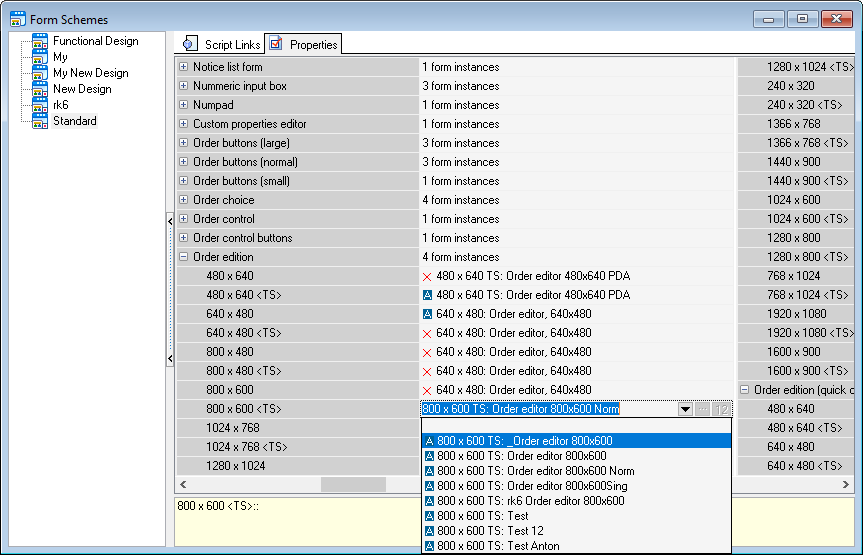Select the 1024 x 768 row

pos(297,428)
